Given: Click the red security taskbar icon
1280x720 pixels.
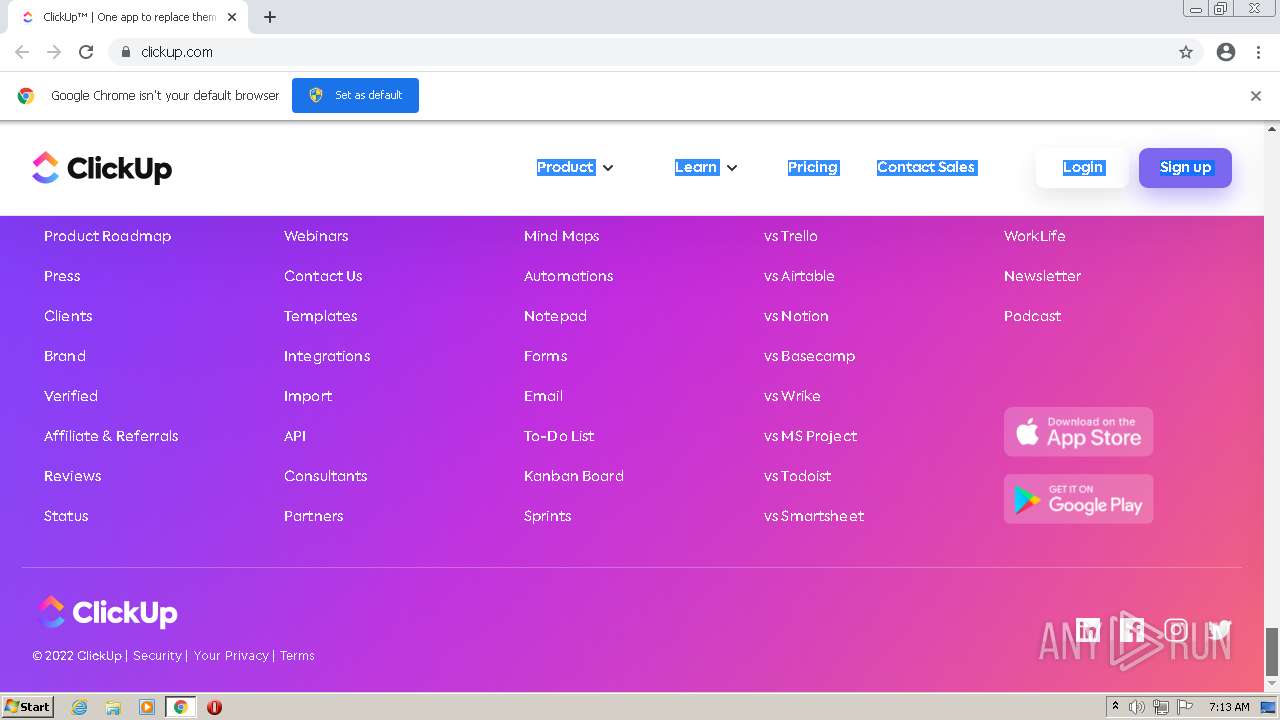Looking at the screenshot, I should (214, 707).
